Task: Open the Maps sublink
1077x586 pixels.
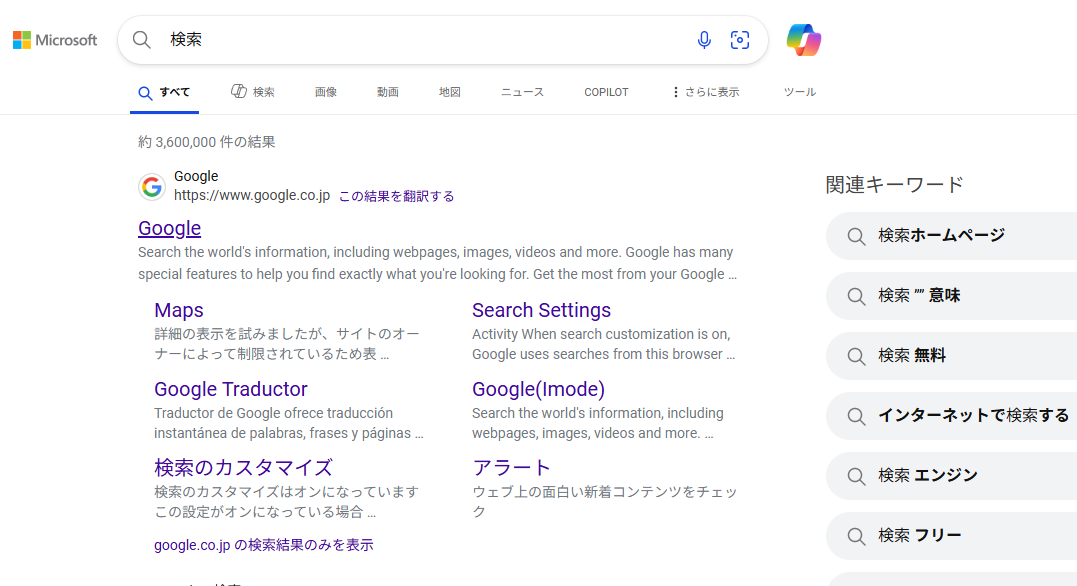Action: coord(179,310)
